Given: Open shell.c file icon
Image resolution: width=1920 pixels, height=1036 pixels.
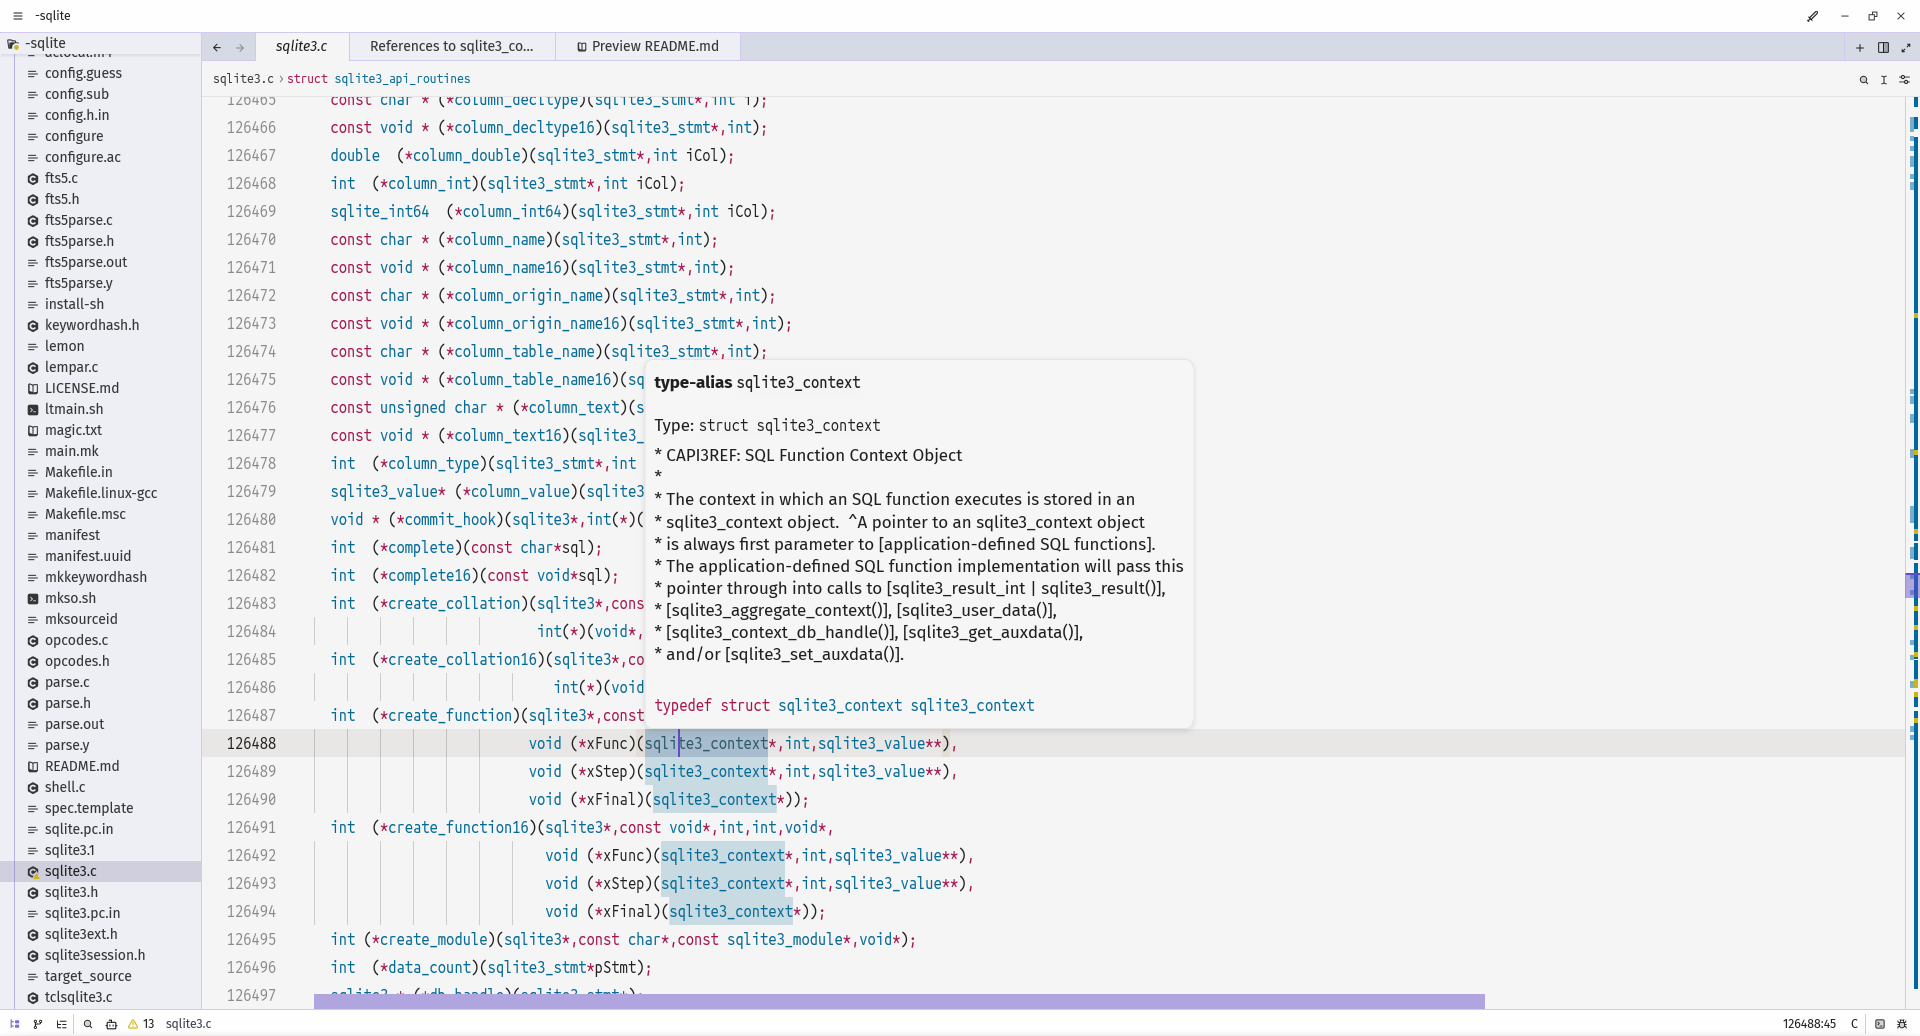Looking at the screenshot, I should pos(33,788).
